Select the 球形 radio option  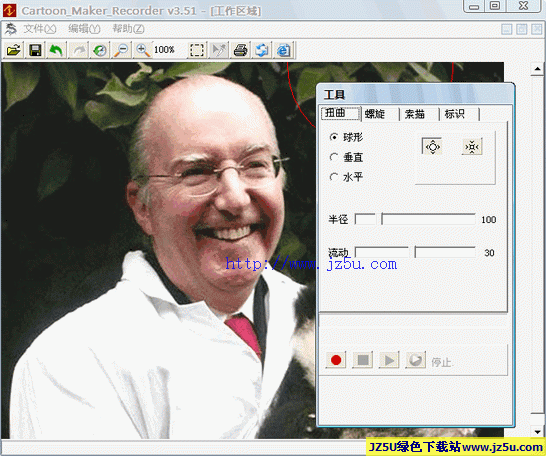346,137
